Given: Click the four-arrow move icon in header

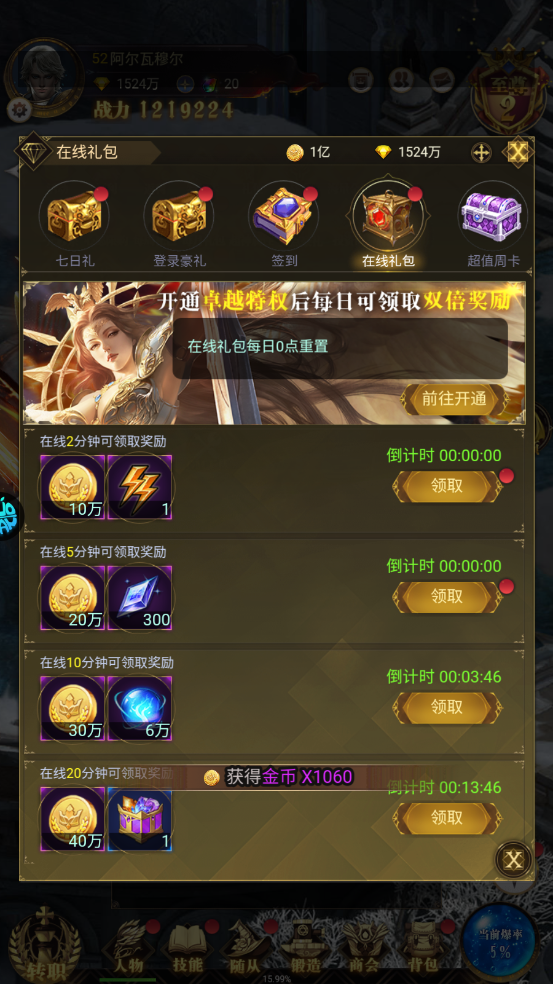Looking at the screenshot, I should point(481,152).
